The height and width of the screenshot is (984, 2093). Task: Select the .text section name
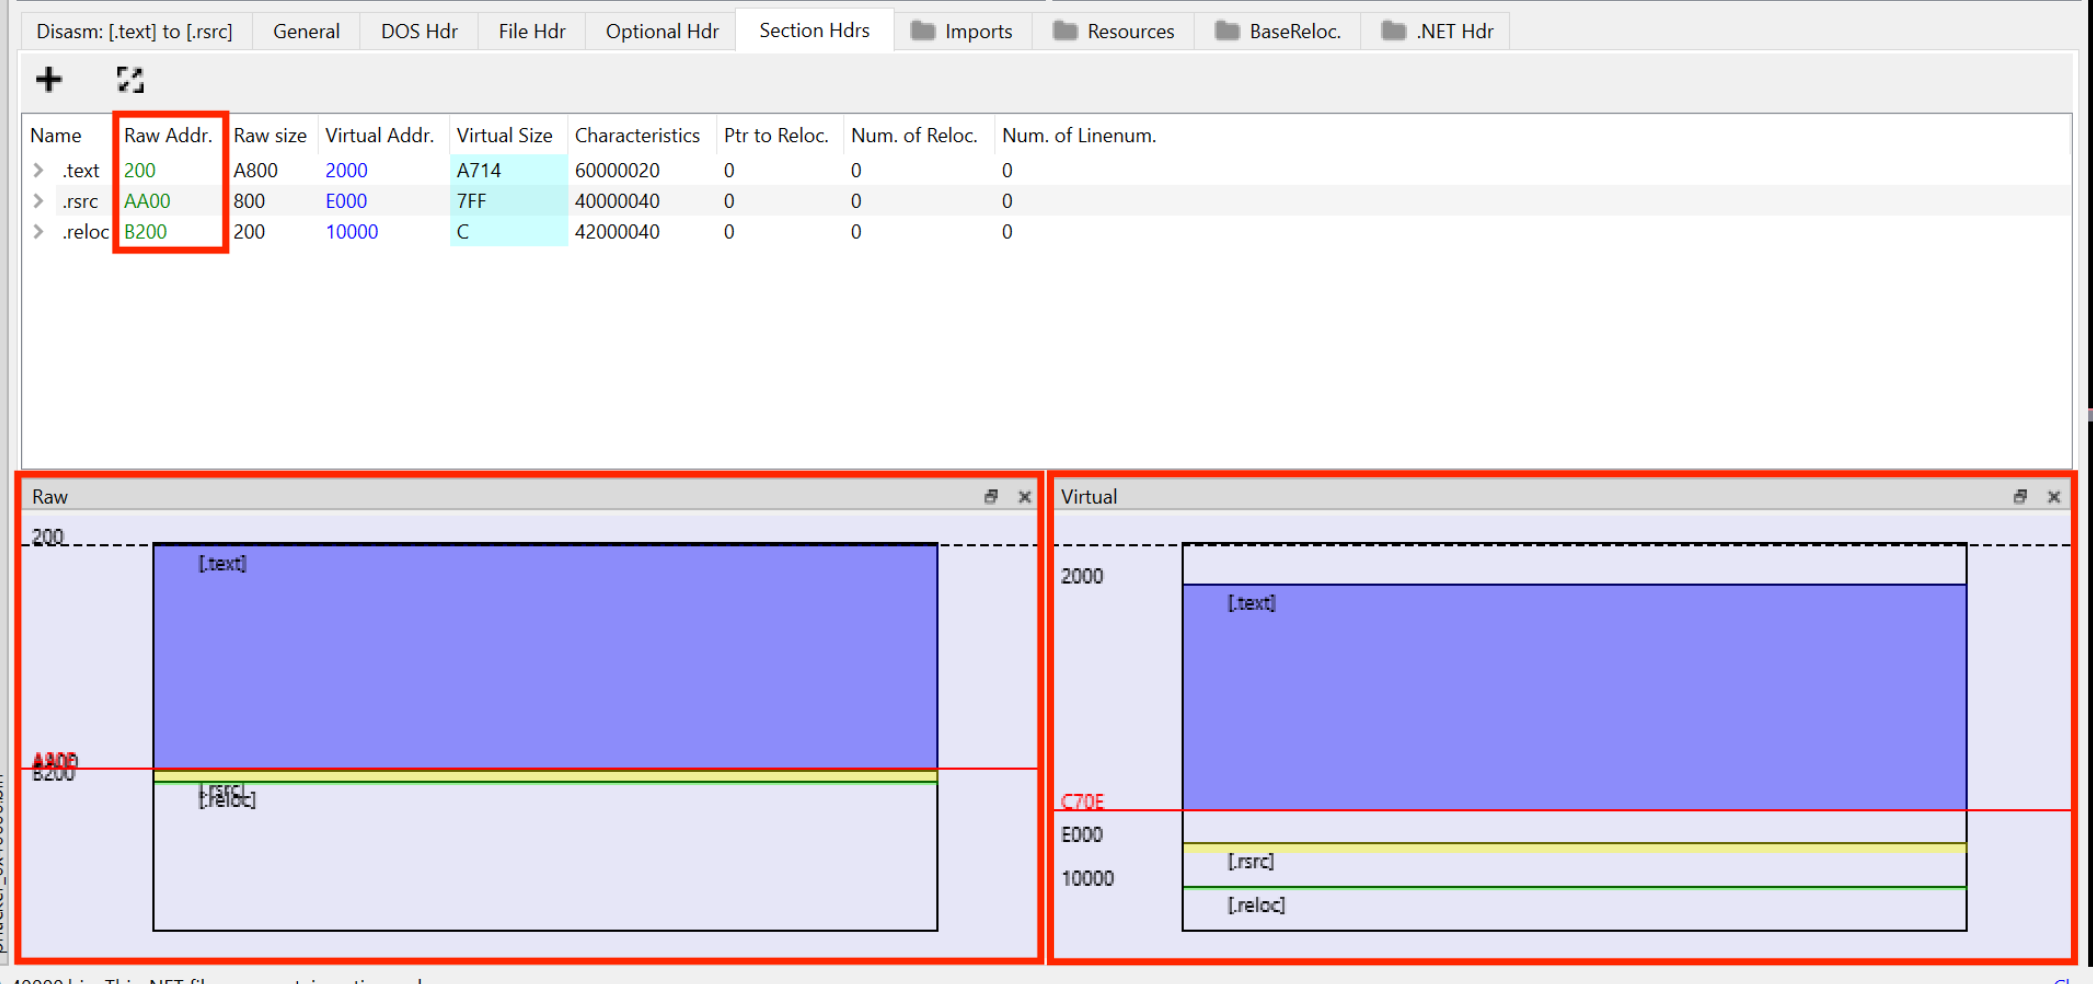point(81,171)
